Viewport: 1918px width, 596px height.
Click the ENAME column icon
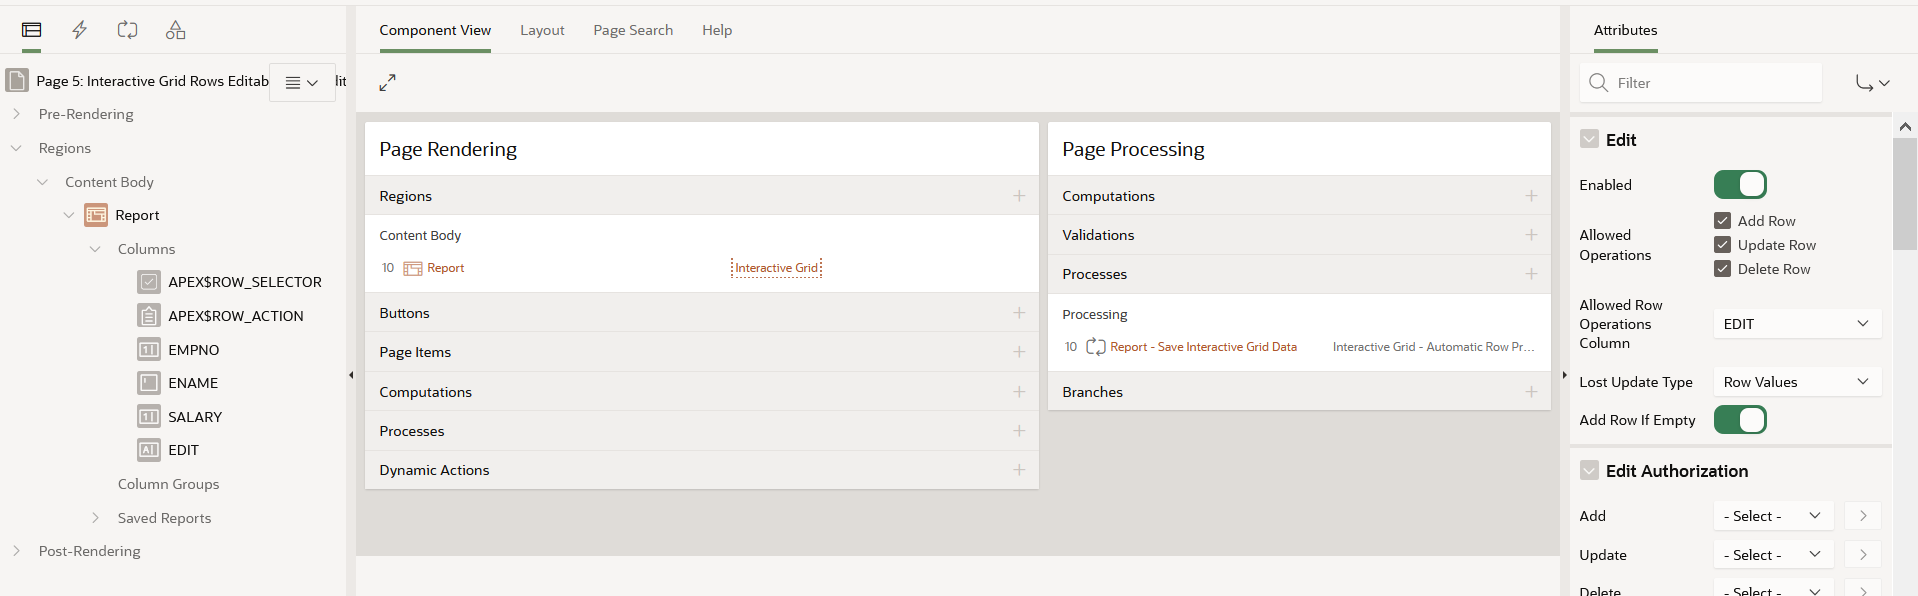tap(149, 383)
